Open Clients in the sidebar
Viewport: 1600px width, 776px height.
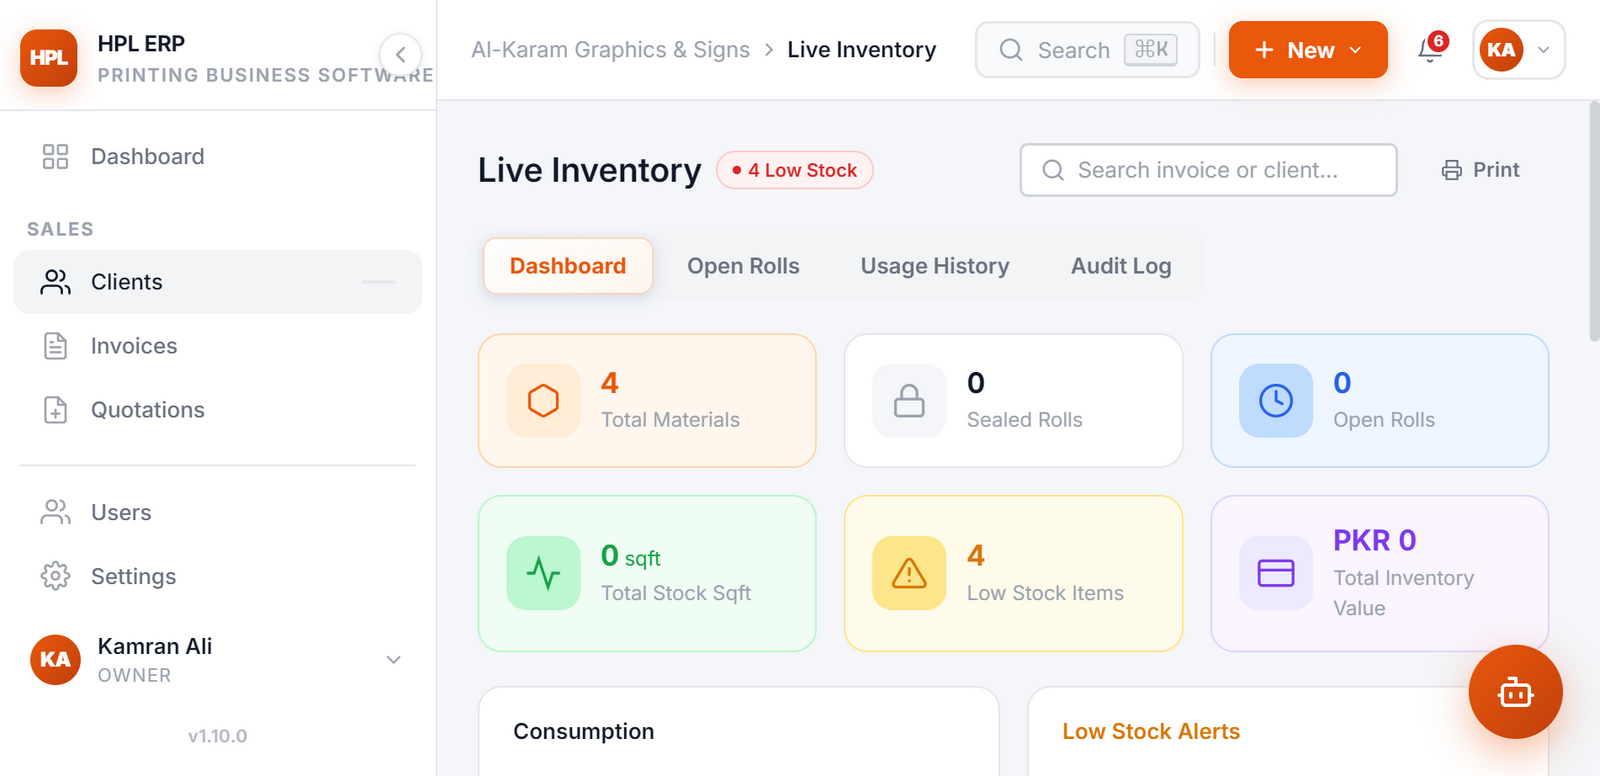[217, 282]
